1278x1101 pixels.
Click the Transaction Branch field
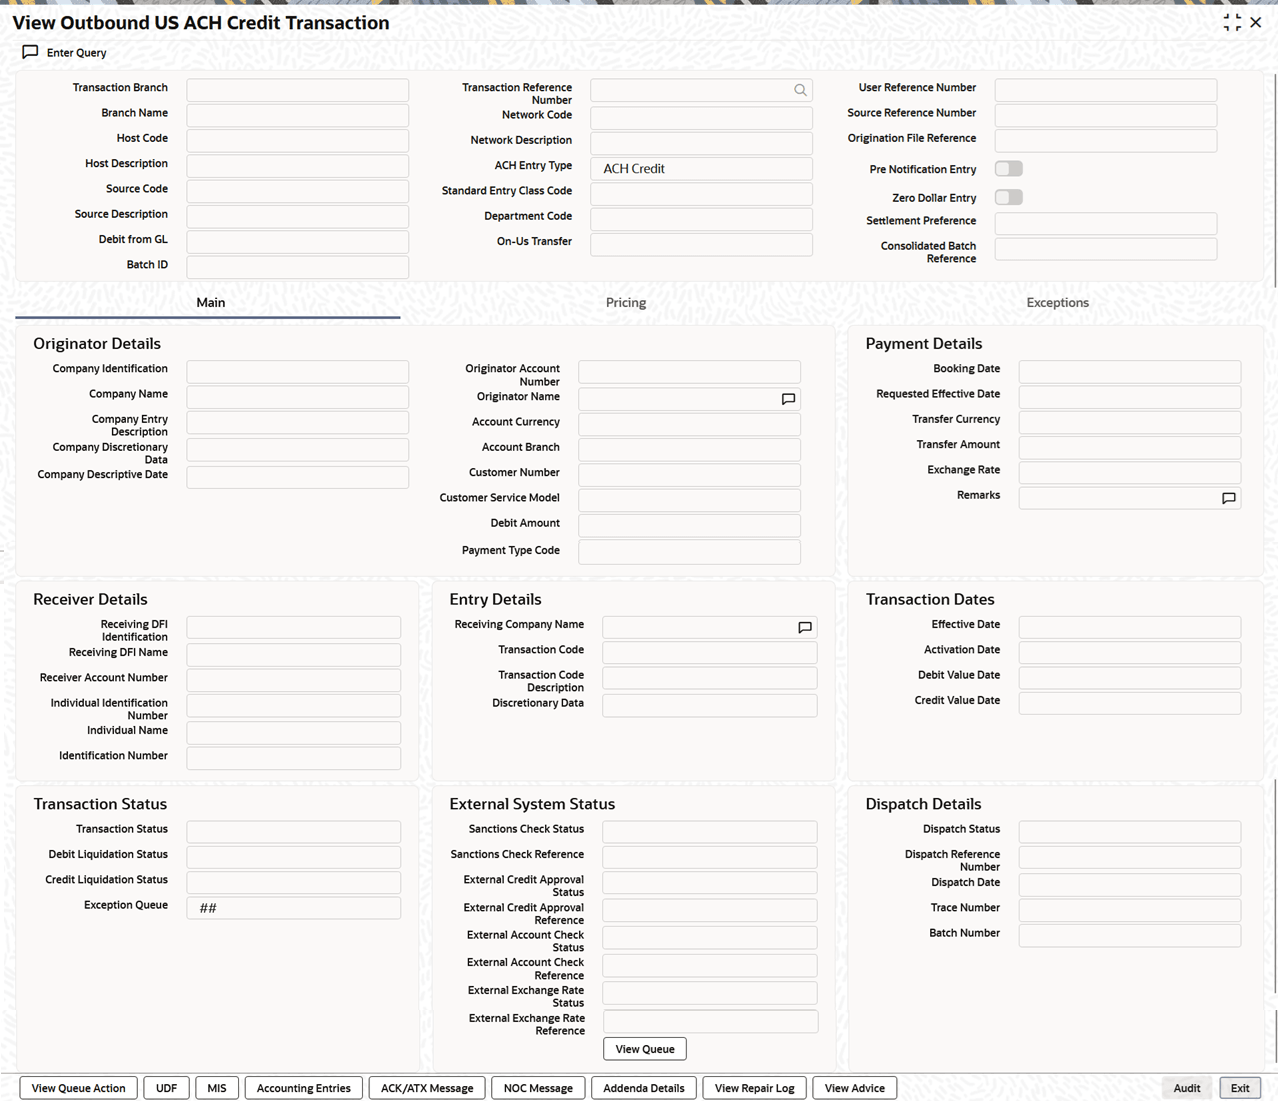[297, 90]
